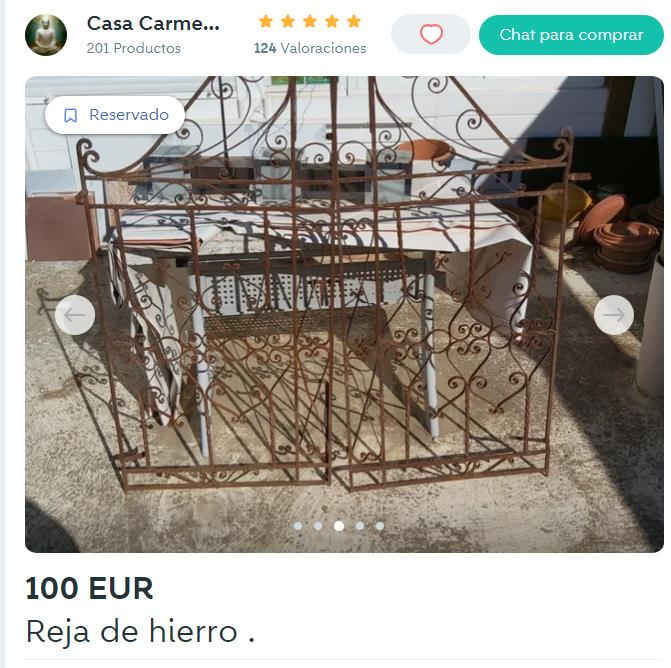
Task: Click the first star rating icon
Action: (266, 21)
